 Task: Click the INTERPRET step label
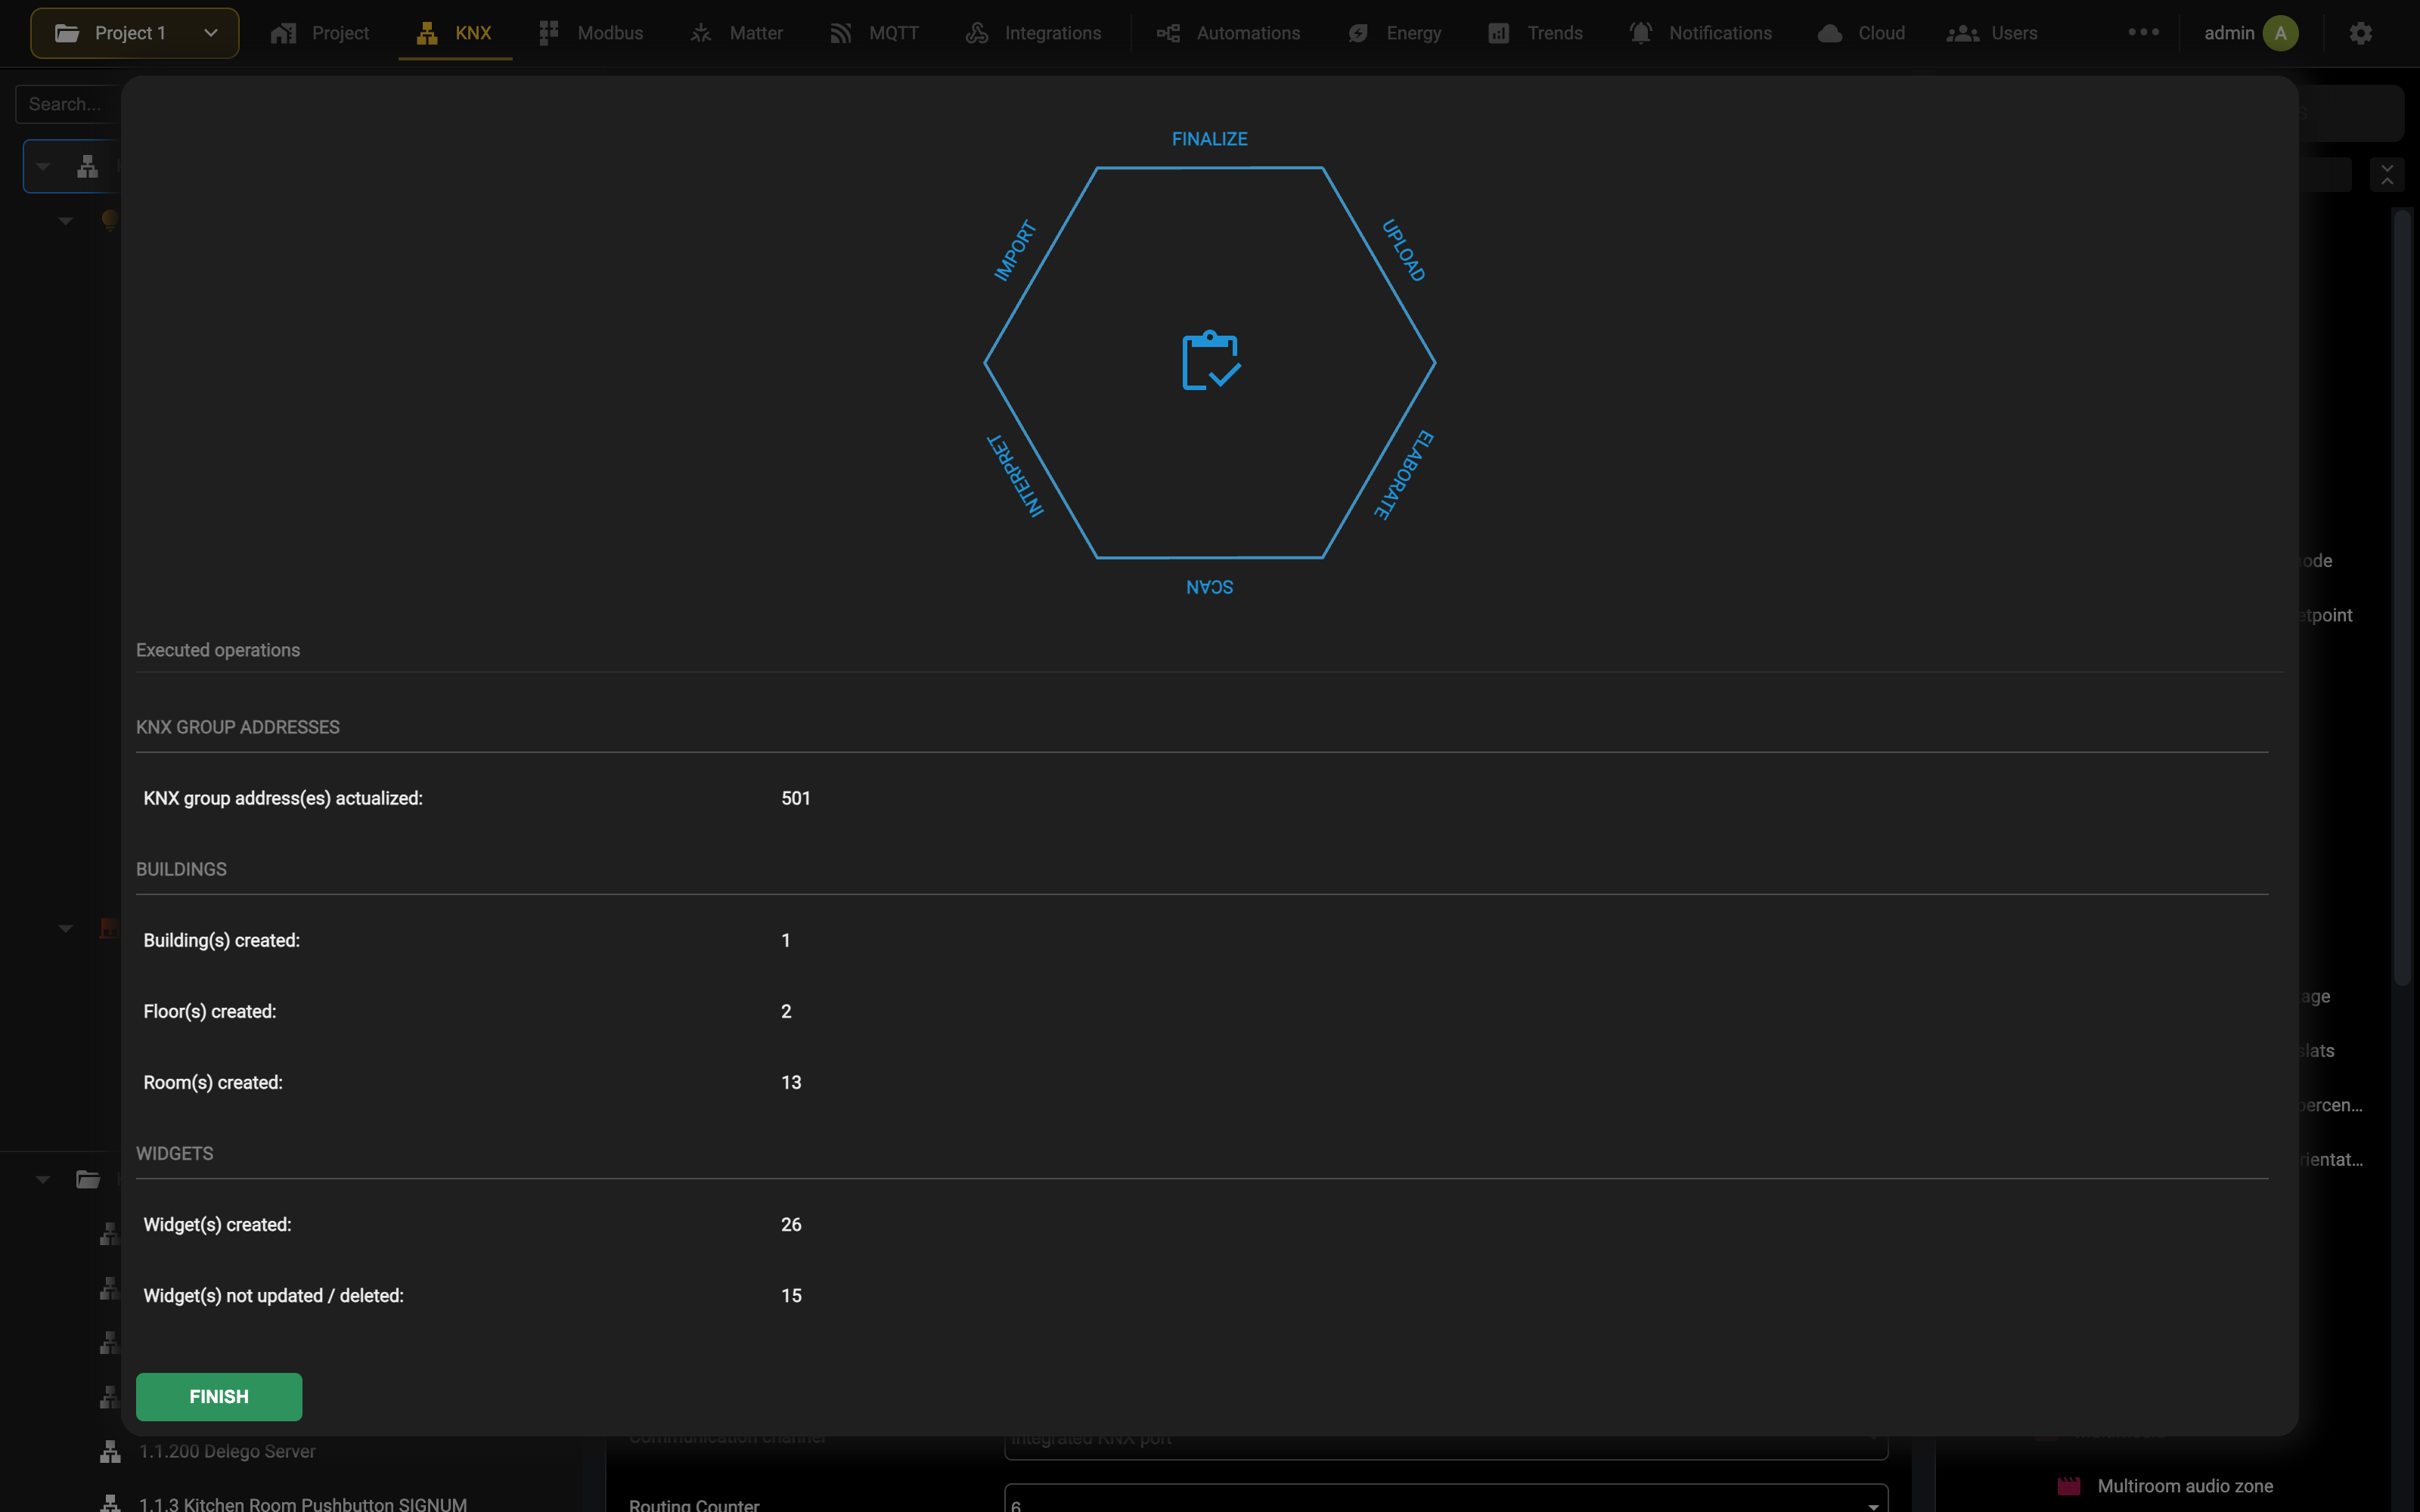click(1015, 474)
